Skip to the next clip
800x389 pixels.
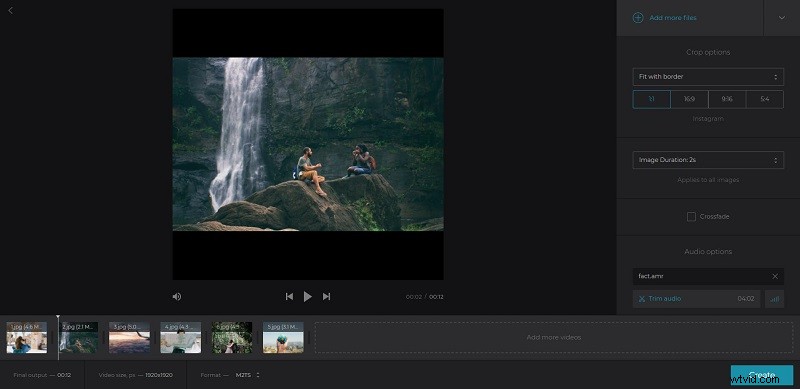tap(327, 297)
